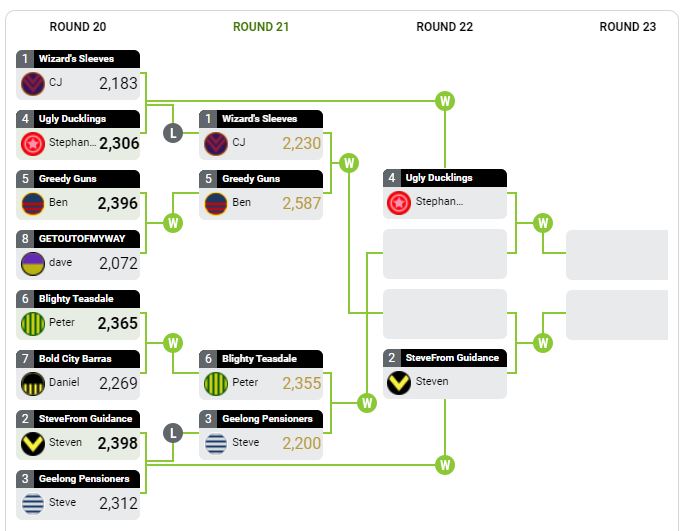Click GETOUTOFMYWAY purple and yellow logo

coord(33,263)
